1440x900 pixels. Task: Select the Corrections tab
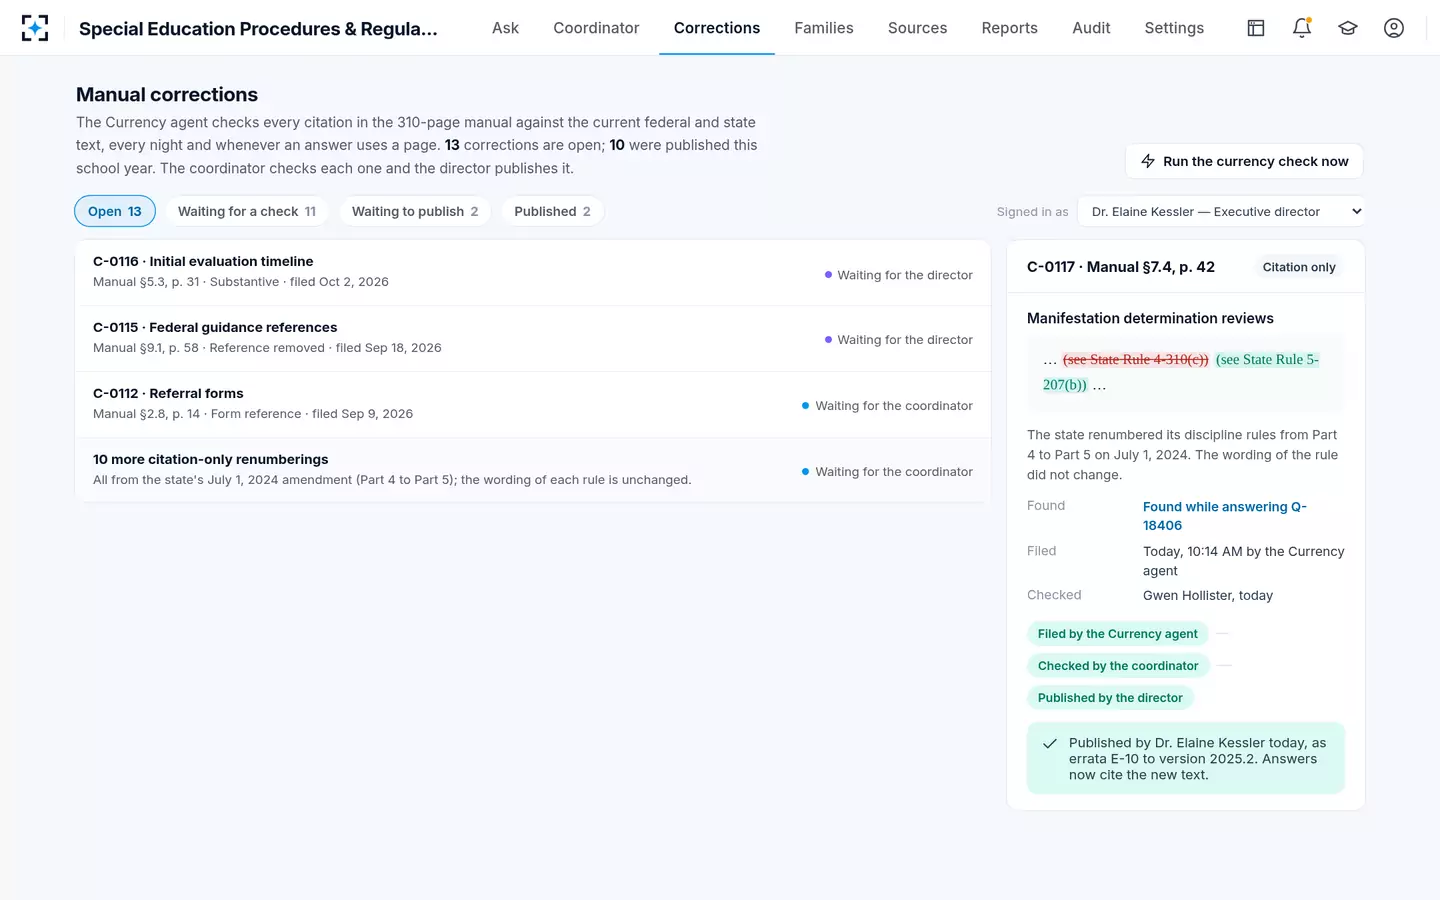click(717, 28)
